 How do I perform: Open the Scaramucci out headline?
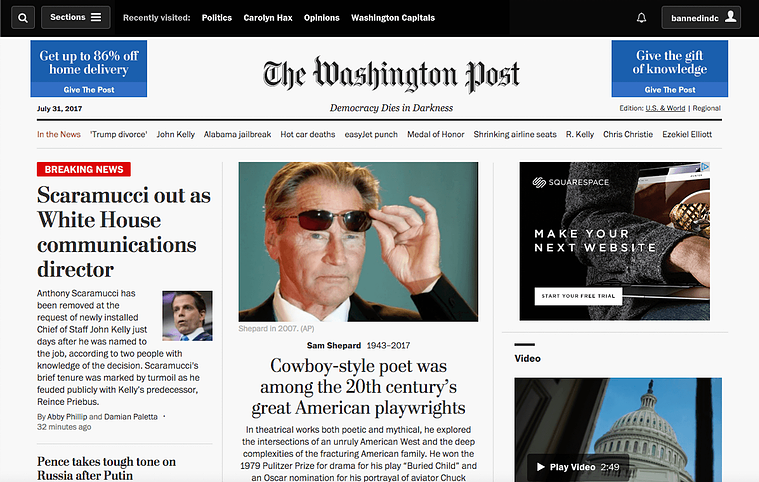pyautogui.click(x=124, y=232)
